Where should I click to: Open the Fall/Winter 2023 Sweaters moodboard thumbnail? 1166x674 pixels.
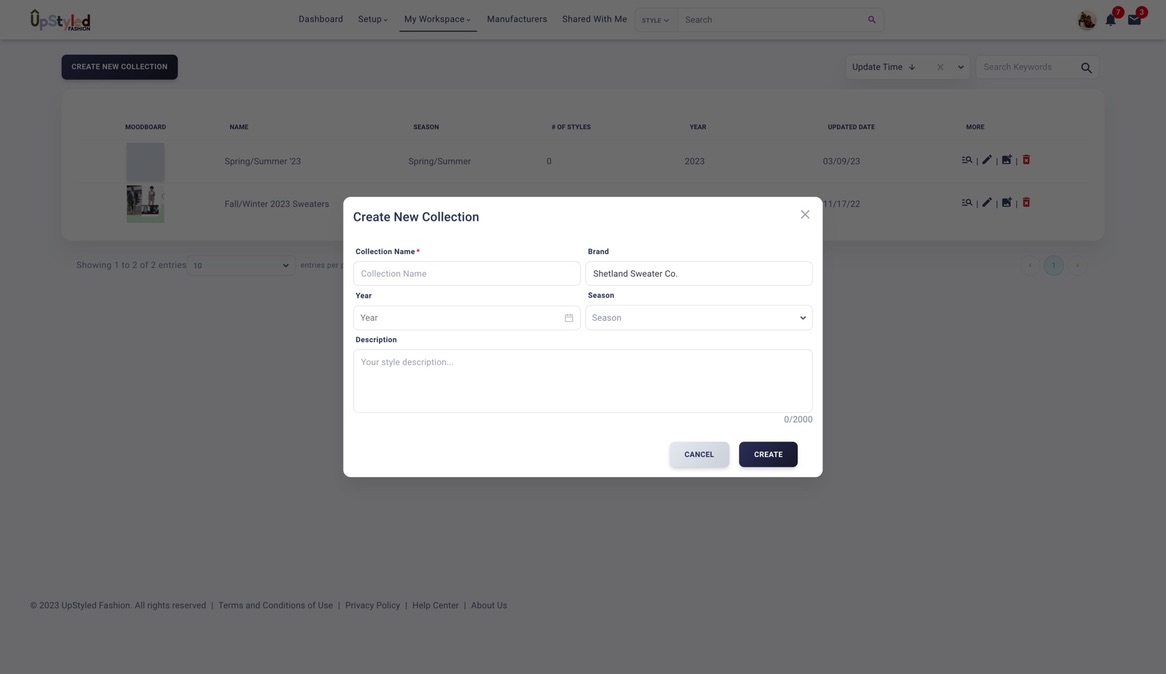click(x=145, y=204)
